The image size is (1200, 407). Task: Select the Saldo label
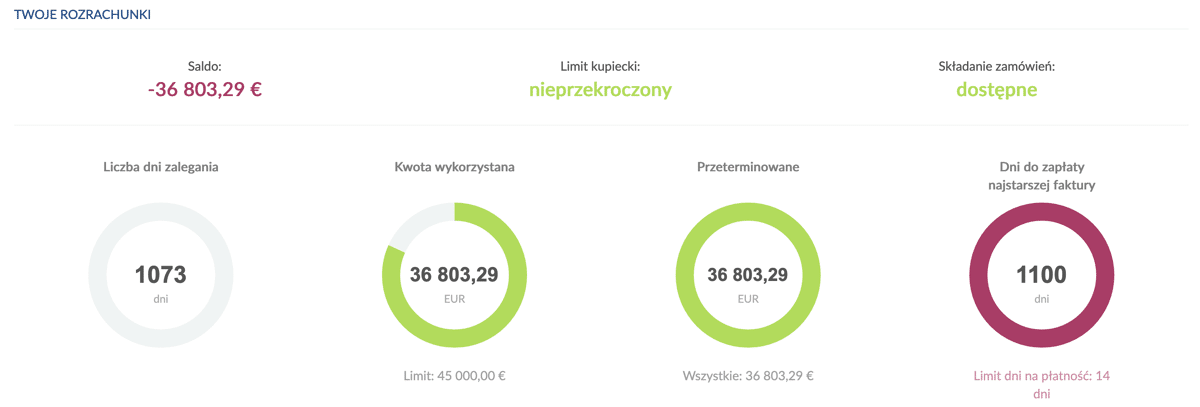[x=205, y=66]
